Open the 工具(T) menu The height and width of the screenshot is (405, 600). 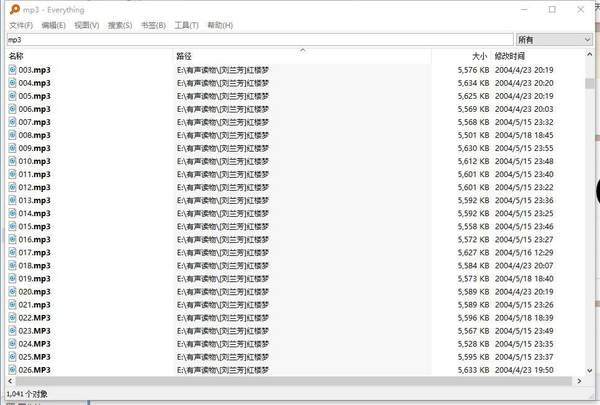(186, 24)
